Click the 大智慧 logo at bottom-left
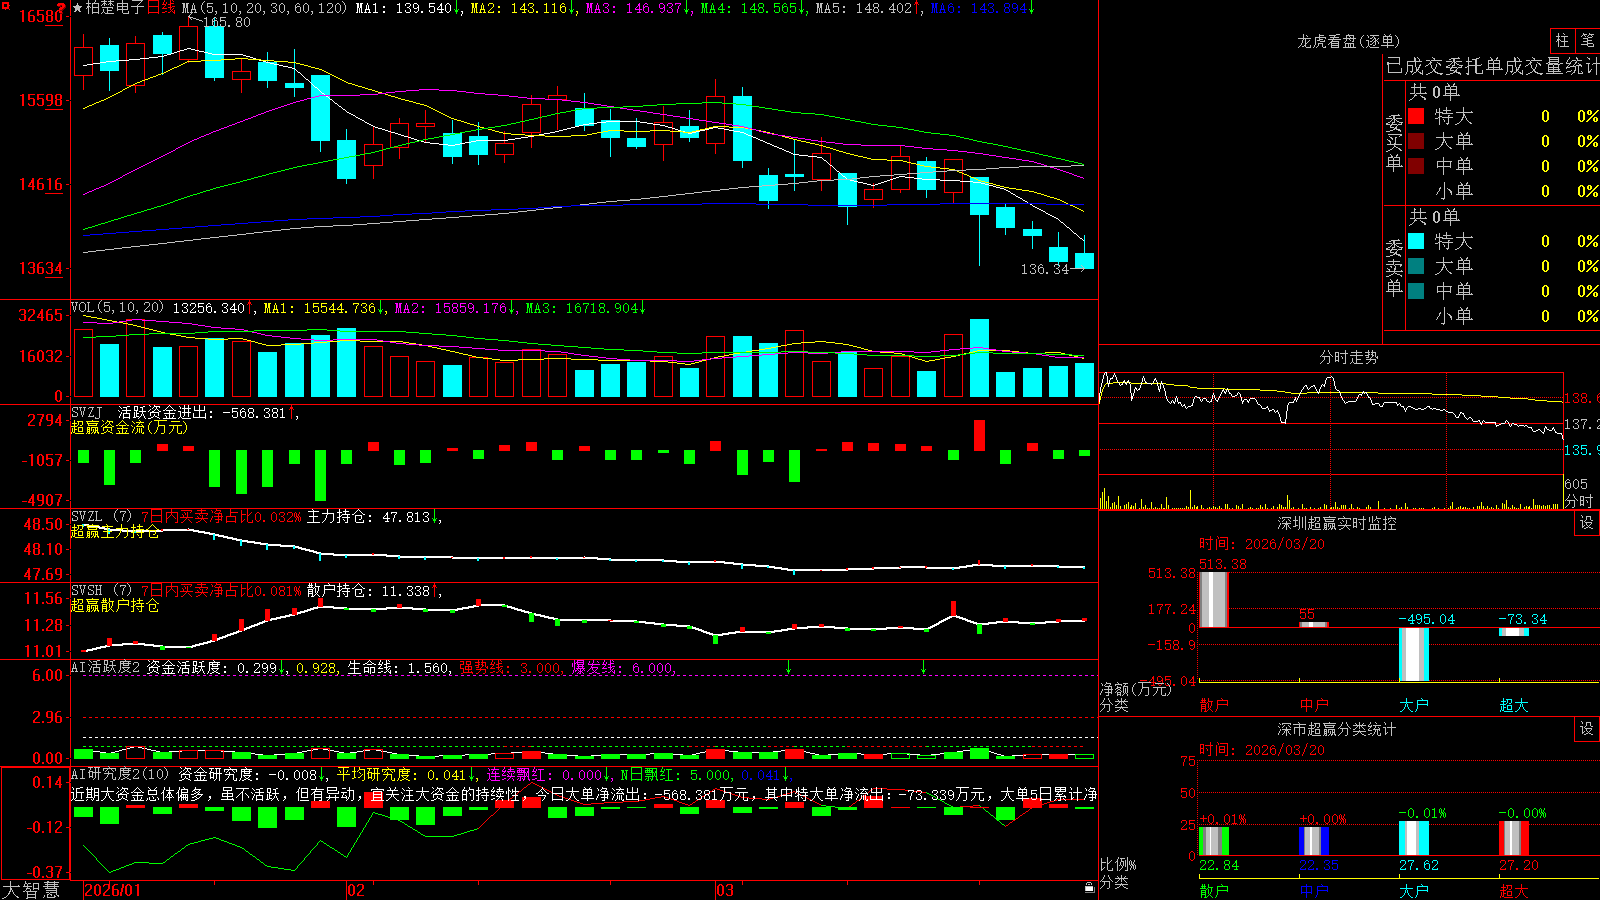The width and height of the screenshot is (1600, 900). click(31, 889)
